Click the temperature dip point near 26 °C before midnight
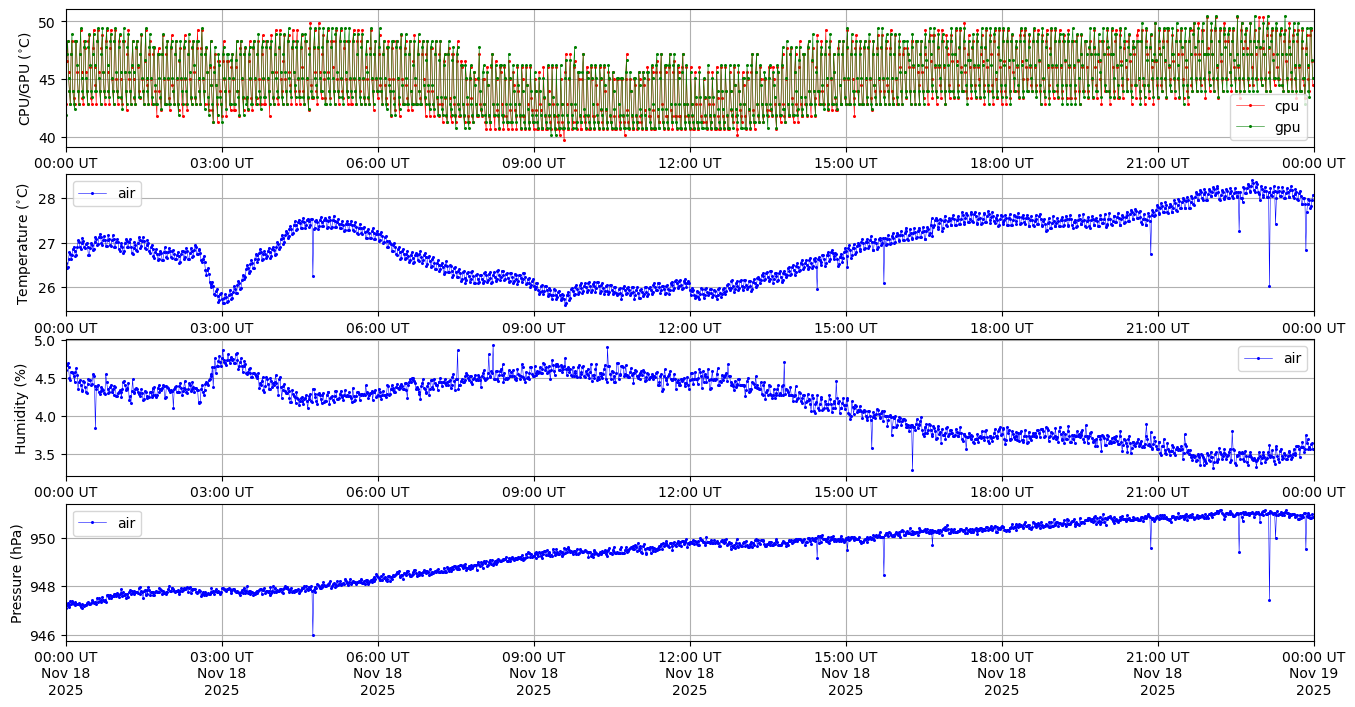The width and height of the screenshot is (1355, 707). point(1269,286)
